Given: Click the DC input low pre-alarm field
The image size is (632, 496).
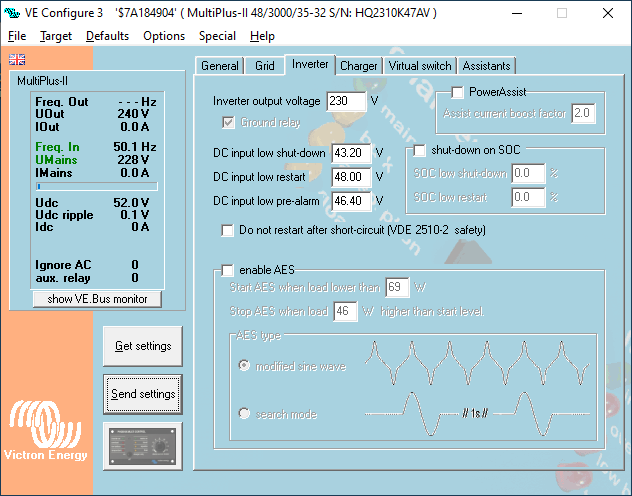Looking at the screenshot, I should pos(351,201).
